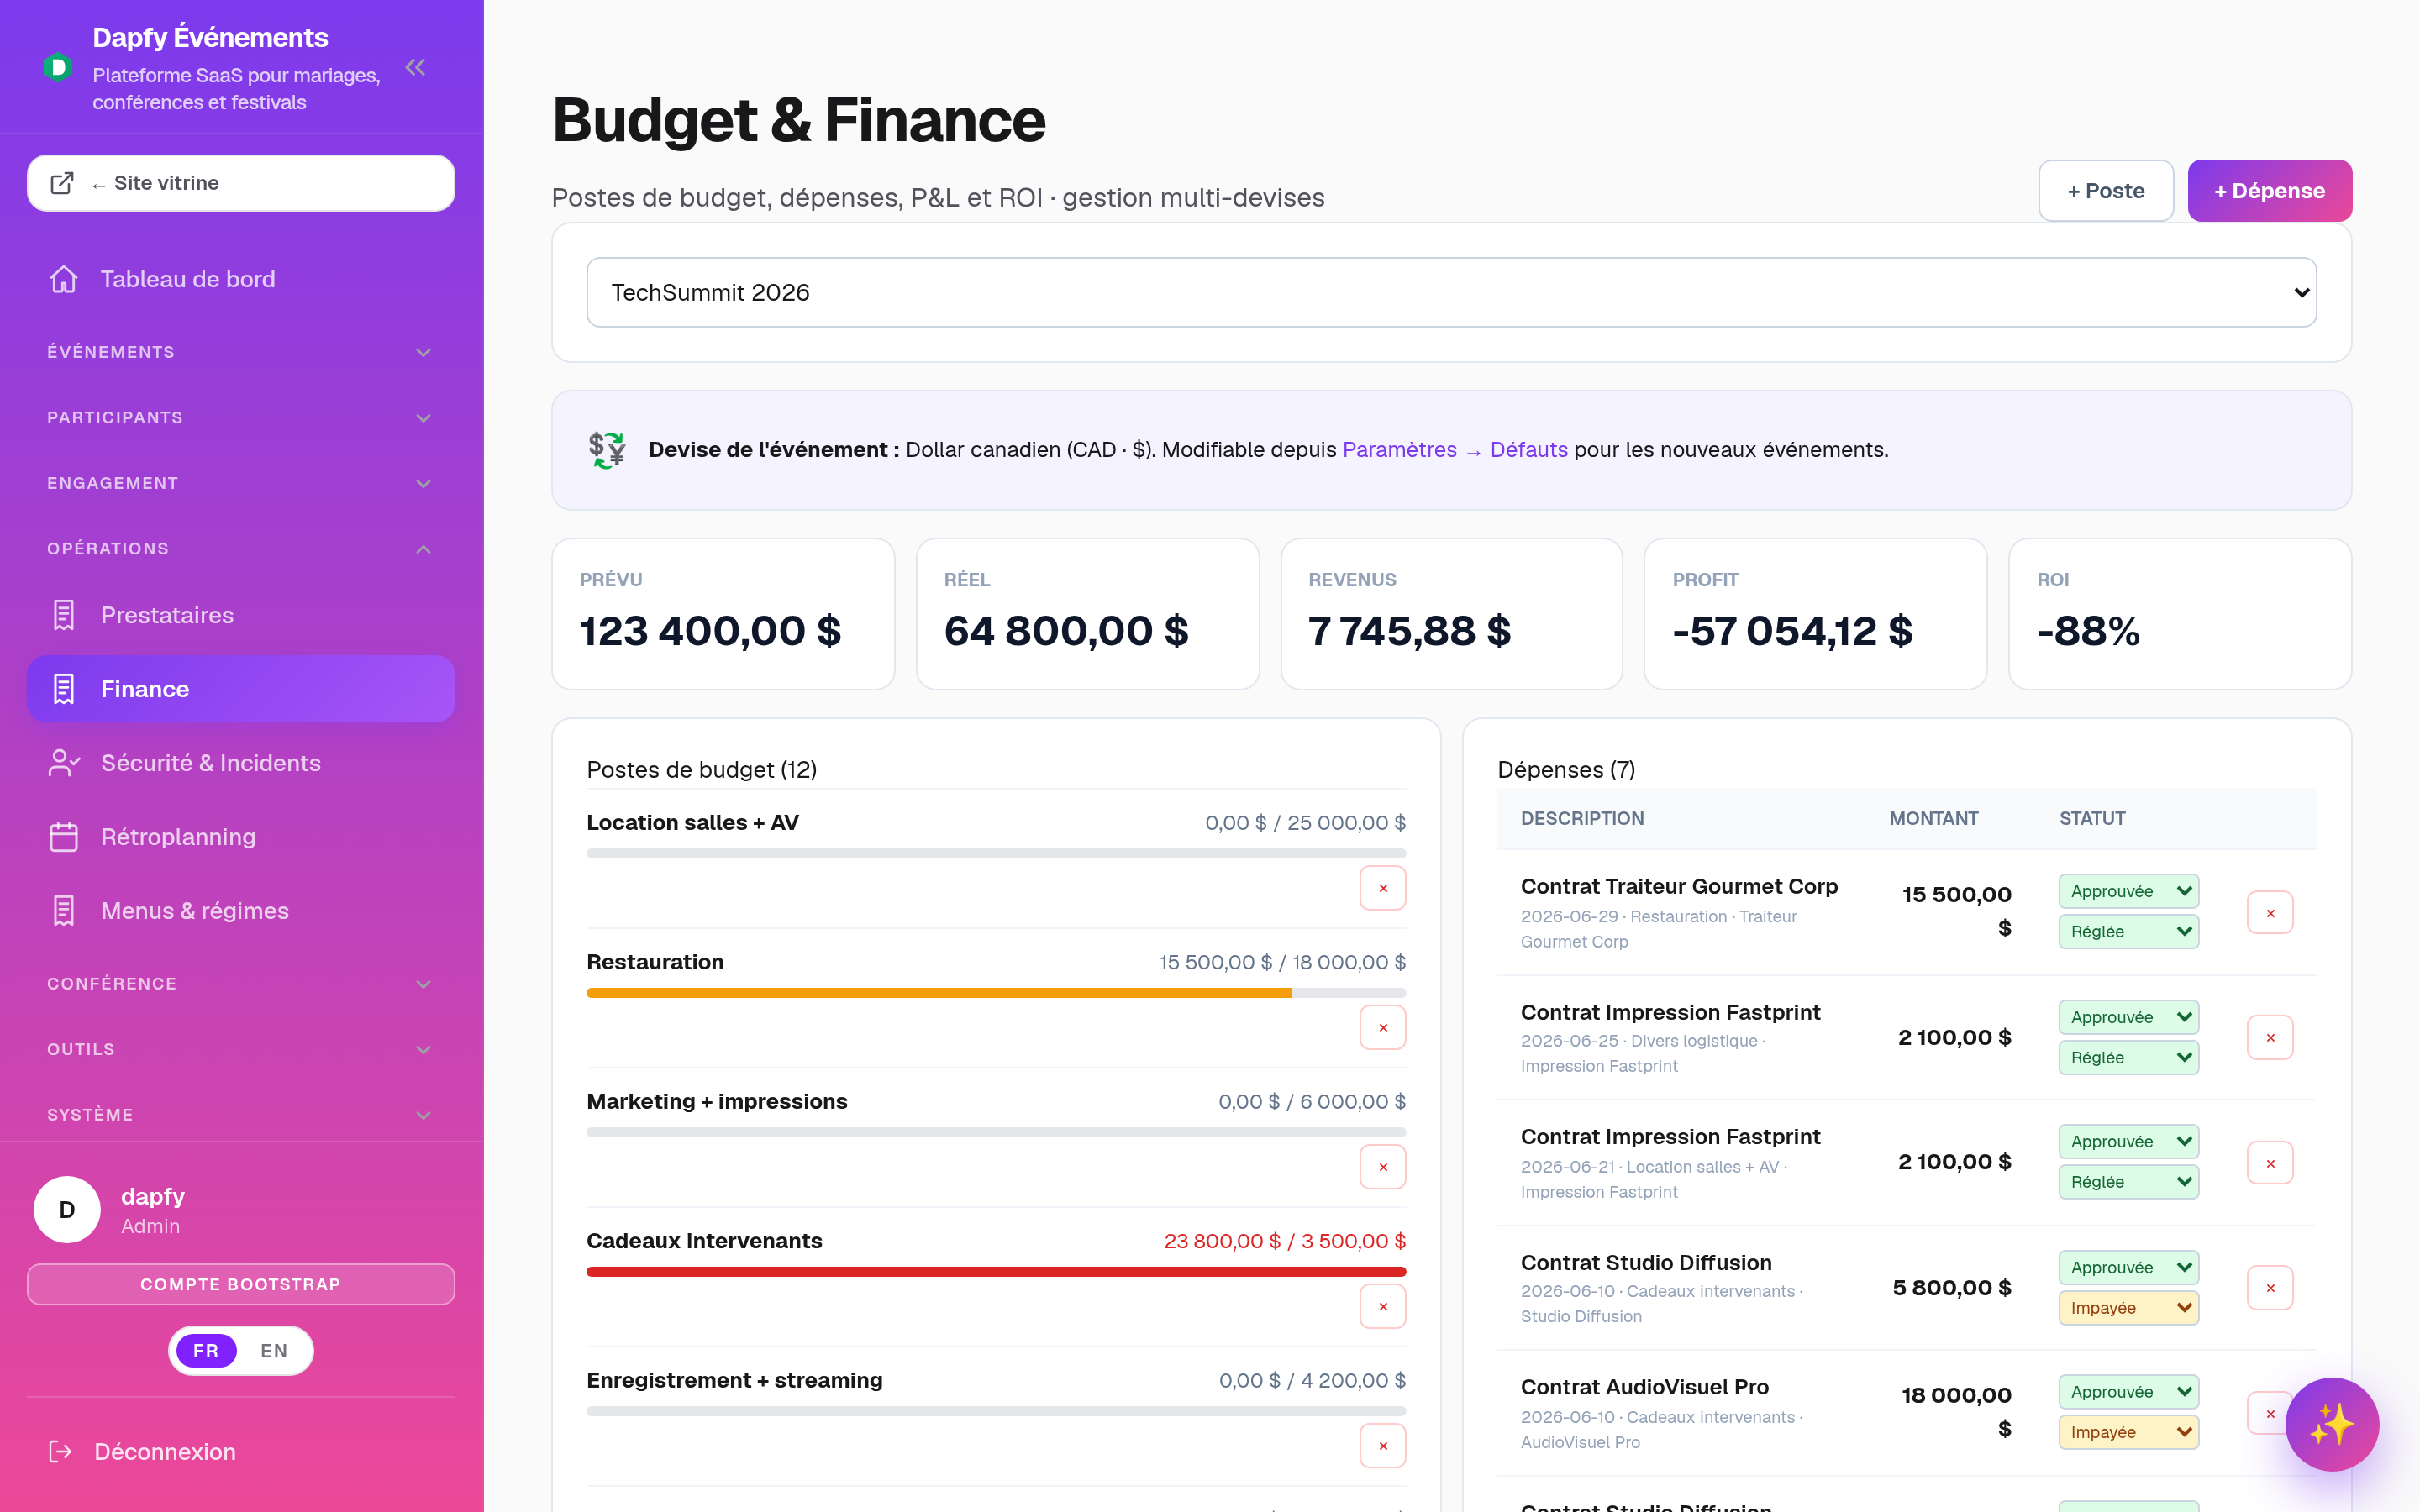This screenshot has width=2420, height=1512.
Task: Click the Cadeaux intervenants red progress bar
Action: click(x=996, y=1272)
